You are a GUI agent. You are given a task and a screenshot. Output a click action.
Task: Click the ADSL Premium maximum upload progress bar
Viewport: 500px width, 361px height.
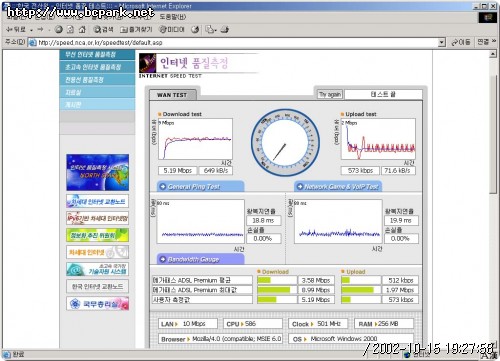pyautogui.click(x=361, y=290)
